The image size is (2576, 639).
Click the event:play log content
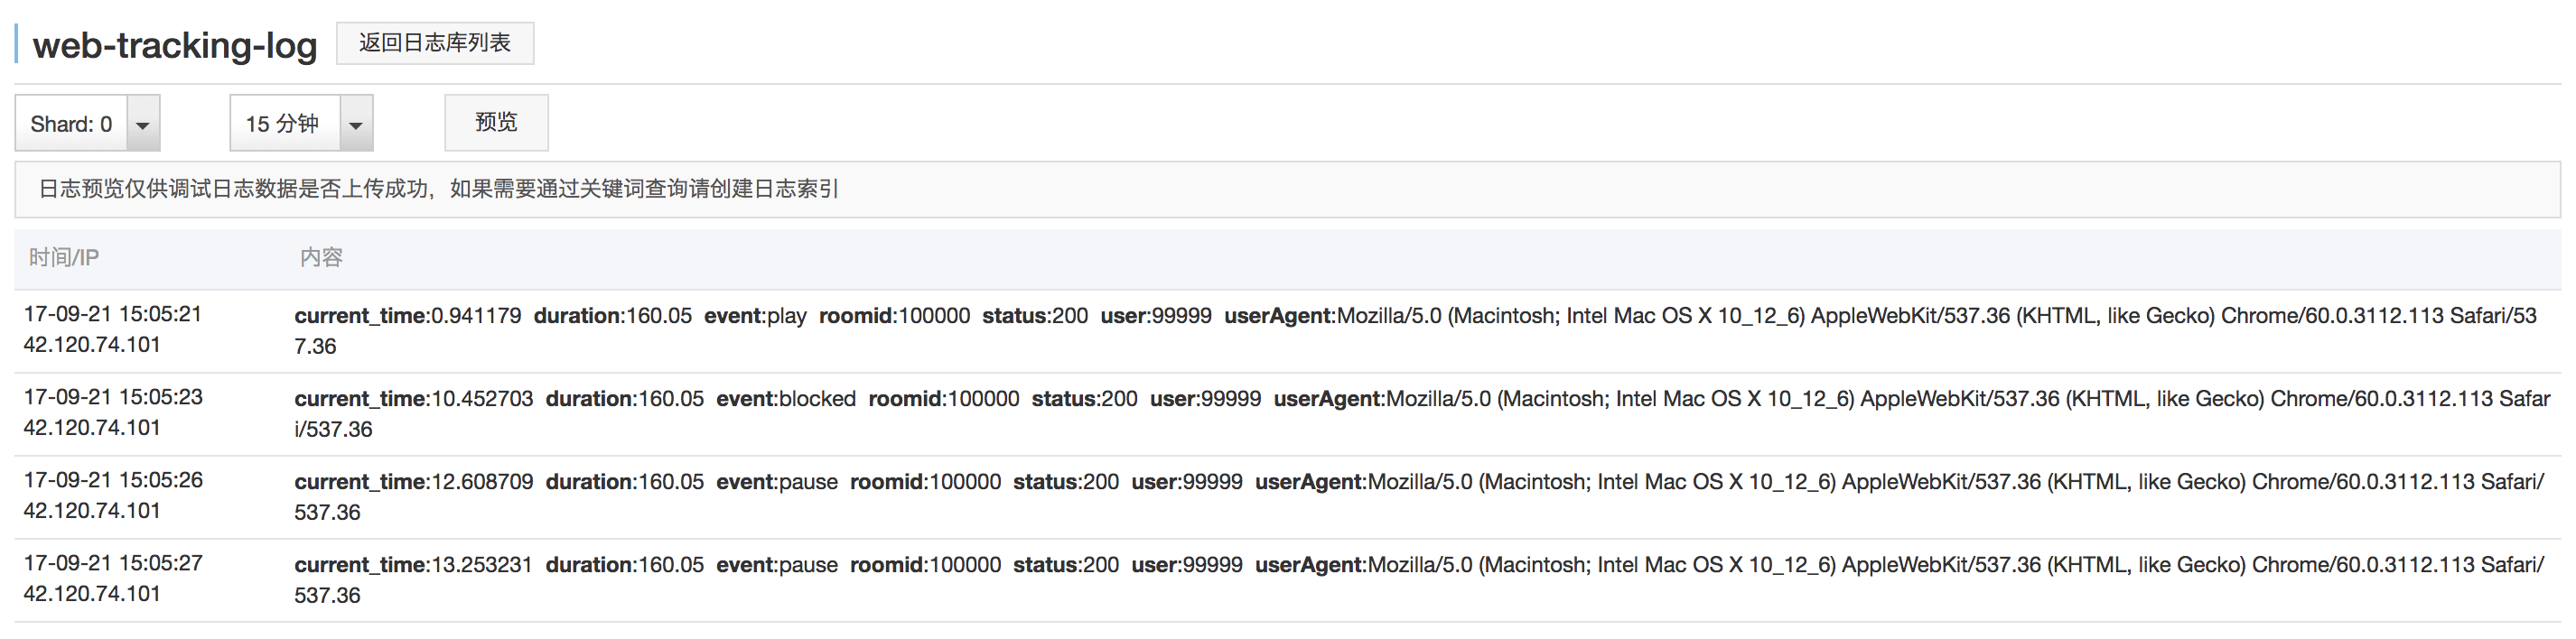click(x=755, y=316)
